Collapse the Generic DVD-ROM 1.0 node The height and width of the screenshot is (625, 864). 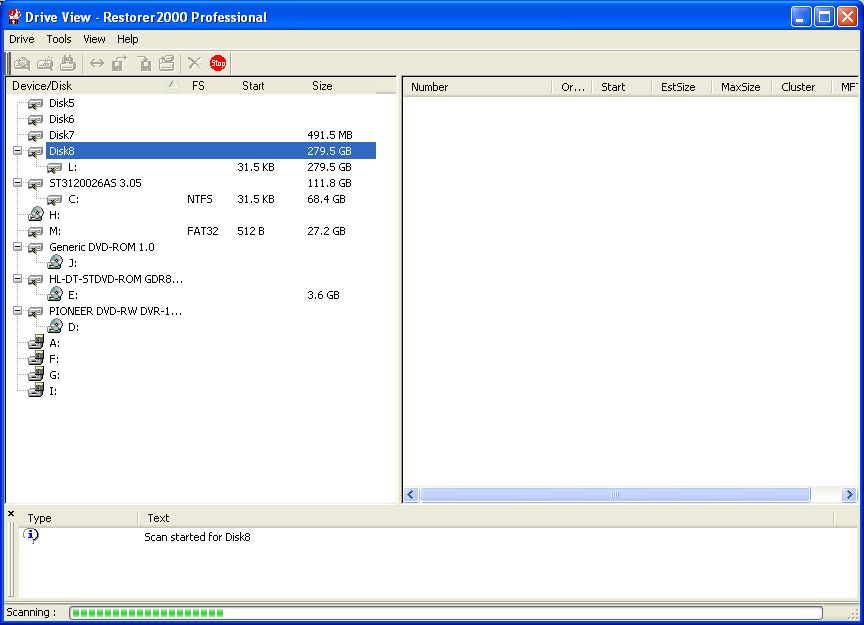click(x=18, y=246)
